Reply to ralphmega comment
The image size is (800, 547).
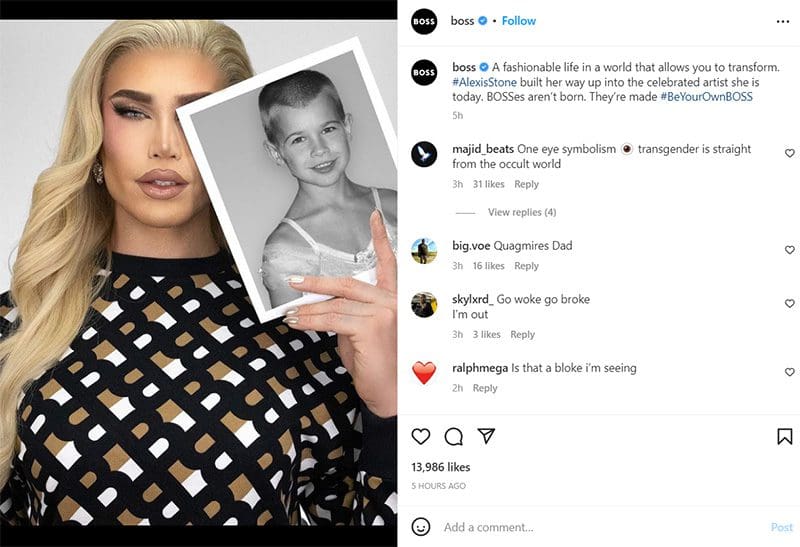pyautogui.click(x=485, y=388)
